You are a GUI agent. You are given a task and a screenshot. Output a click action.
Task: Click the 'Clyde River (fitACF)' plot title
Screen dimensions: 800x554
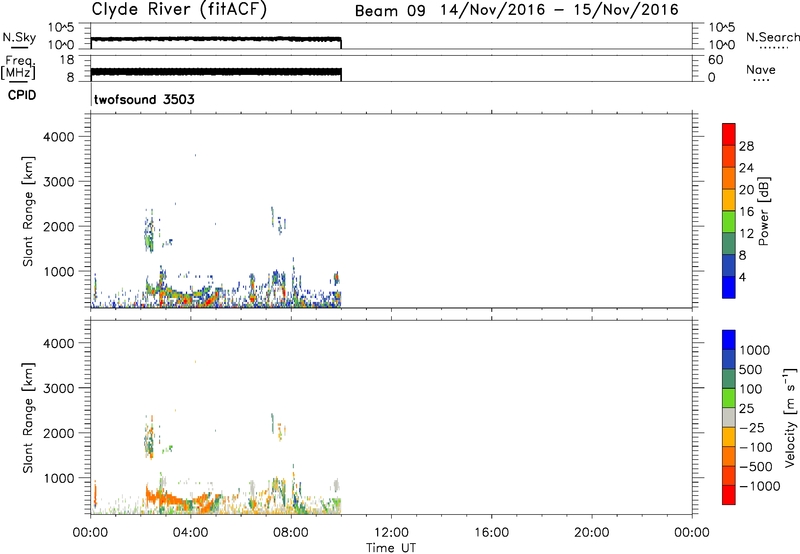pos(179,9)
